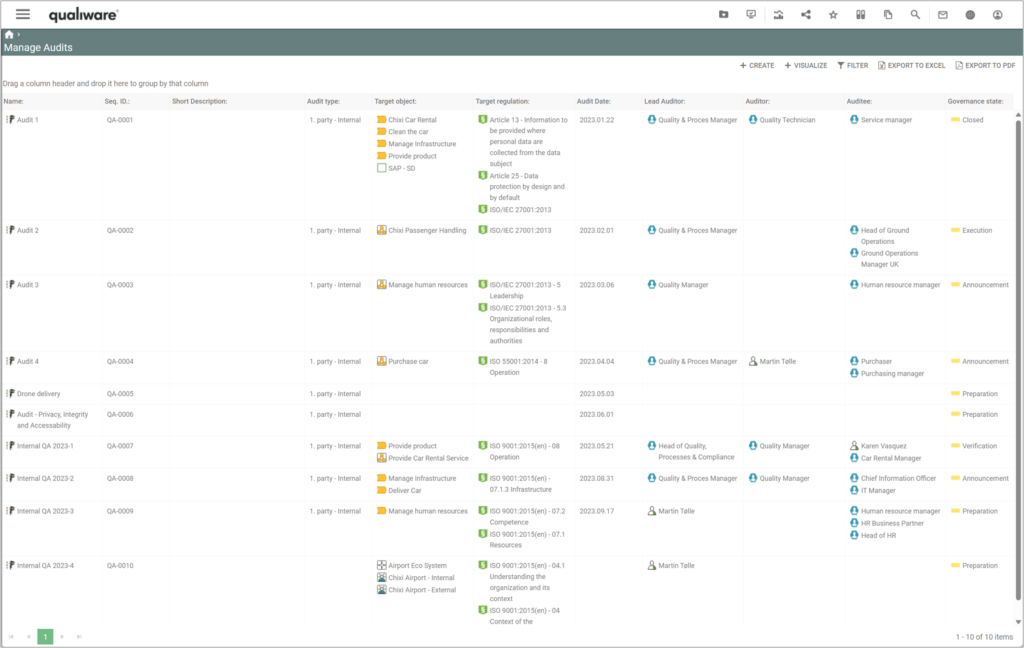The image size is (1024, 648).
Task: Click the flag icon beside Internal QA 2023-4
Action: (x=11, y=565)
